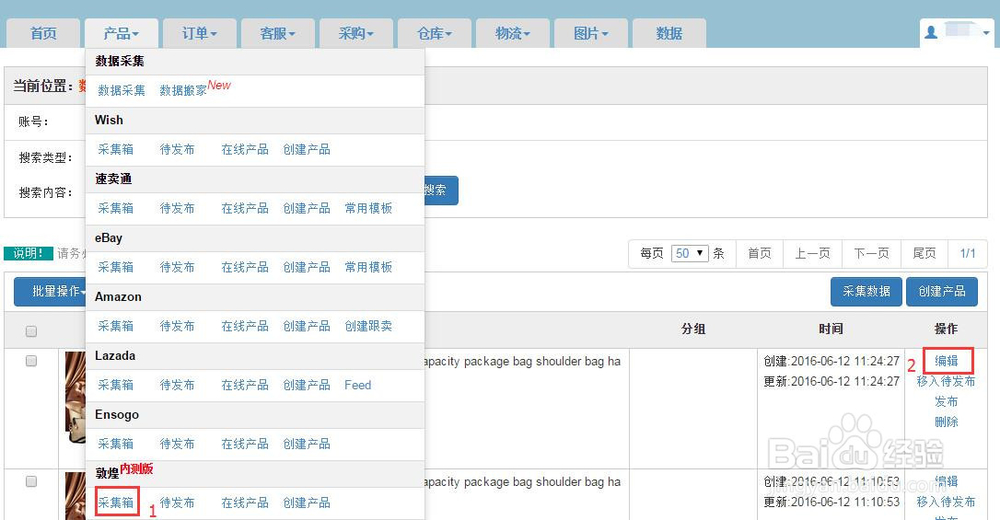1000x520 pixels.
Task: Open 速卖通 待发布
Action: tap(177, 208)
